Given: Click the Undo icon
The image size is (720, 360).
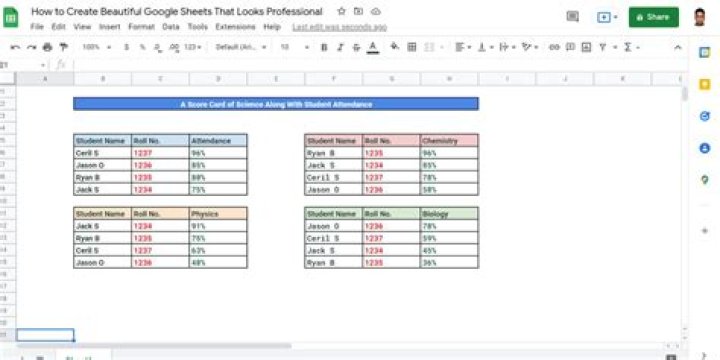Looking at the screenshot, I should [15, 47].
